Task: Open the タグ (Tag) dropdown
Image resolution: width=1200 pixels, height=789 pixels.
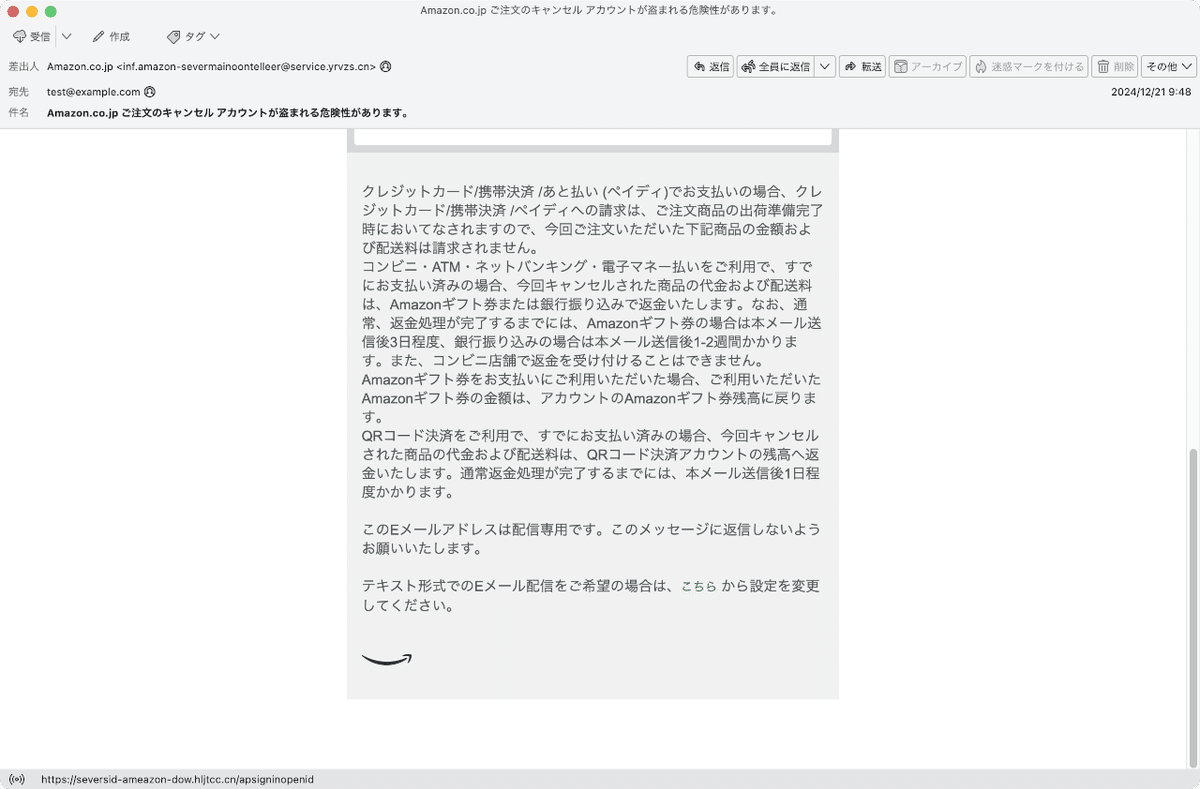Action: (x=193, y=36)
